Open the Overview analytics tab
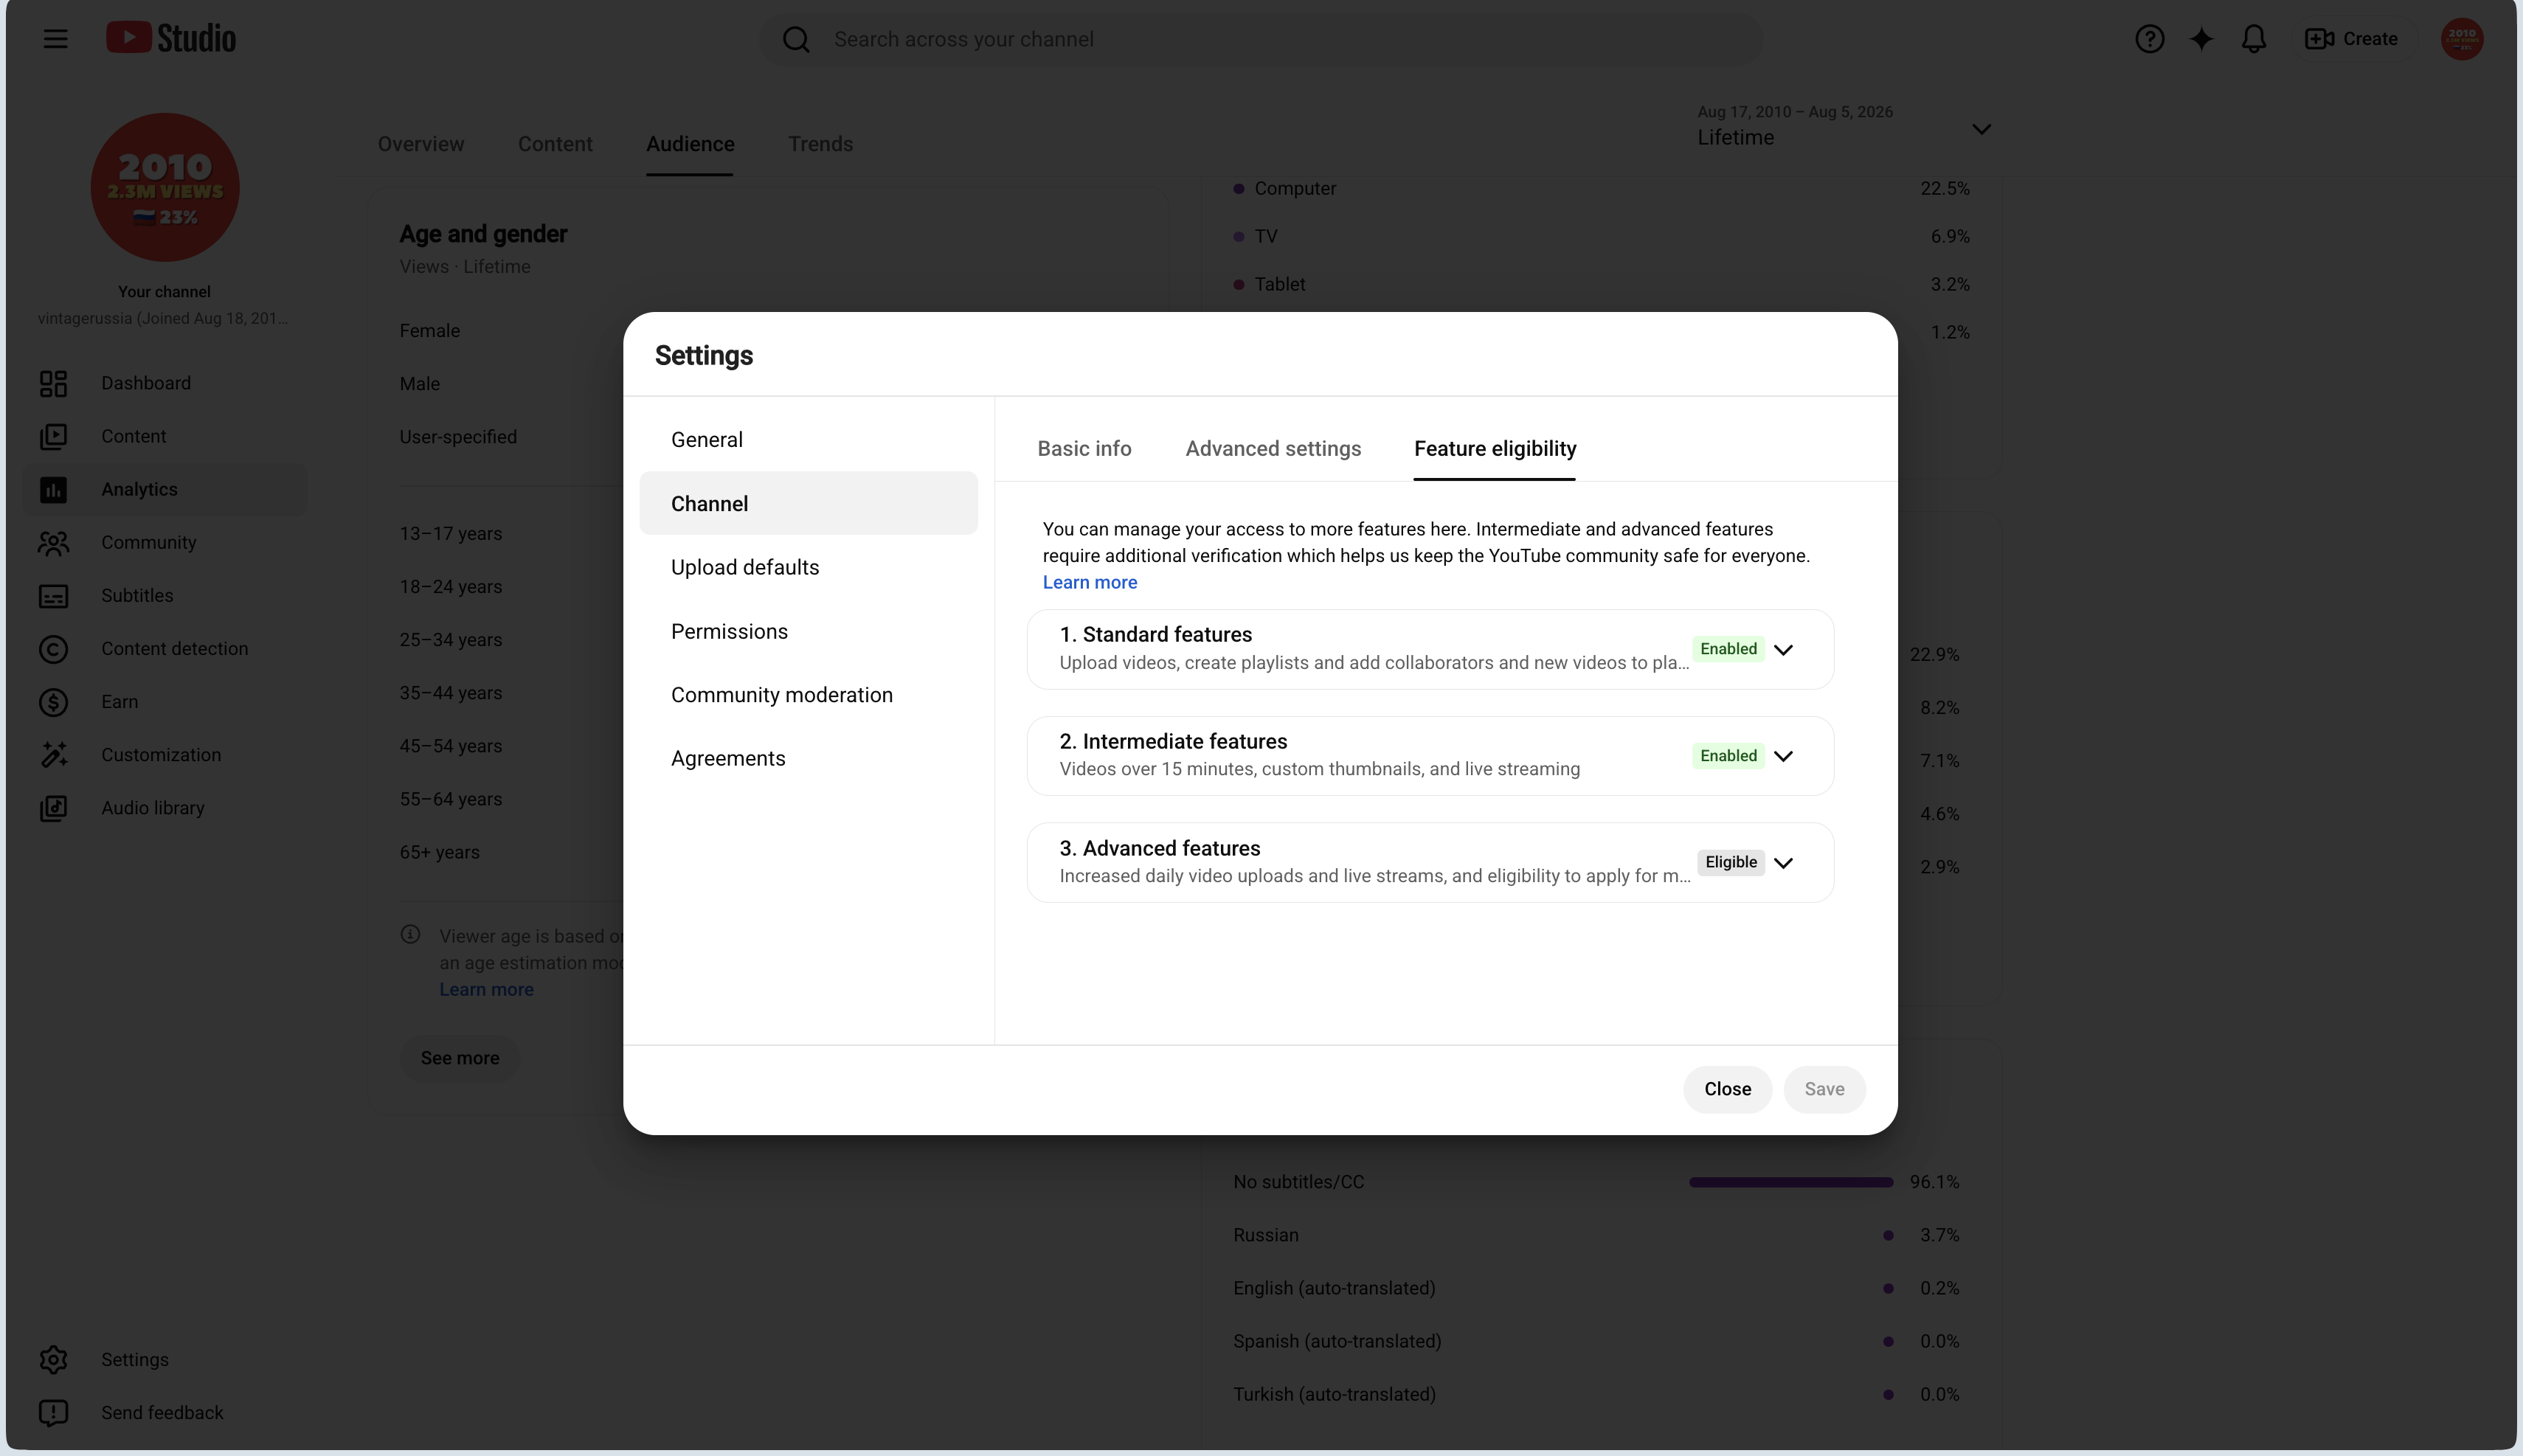 pyautogui.click(x=421, y=144)
